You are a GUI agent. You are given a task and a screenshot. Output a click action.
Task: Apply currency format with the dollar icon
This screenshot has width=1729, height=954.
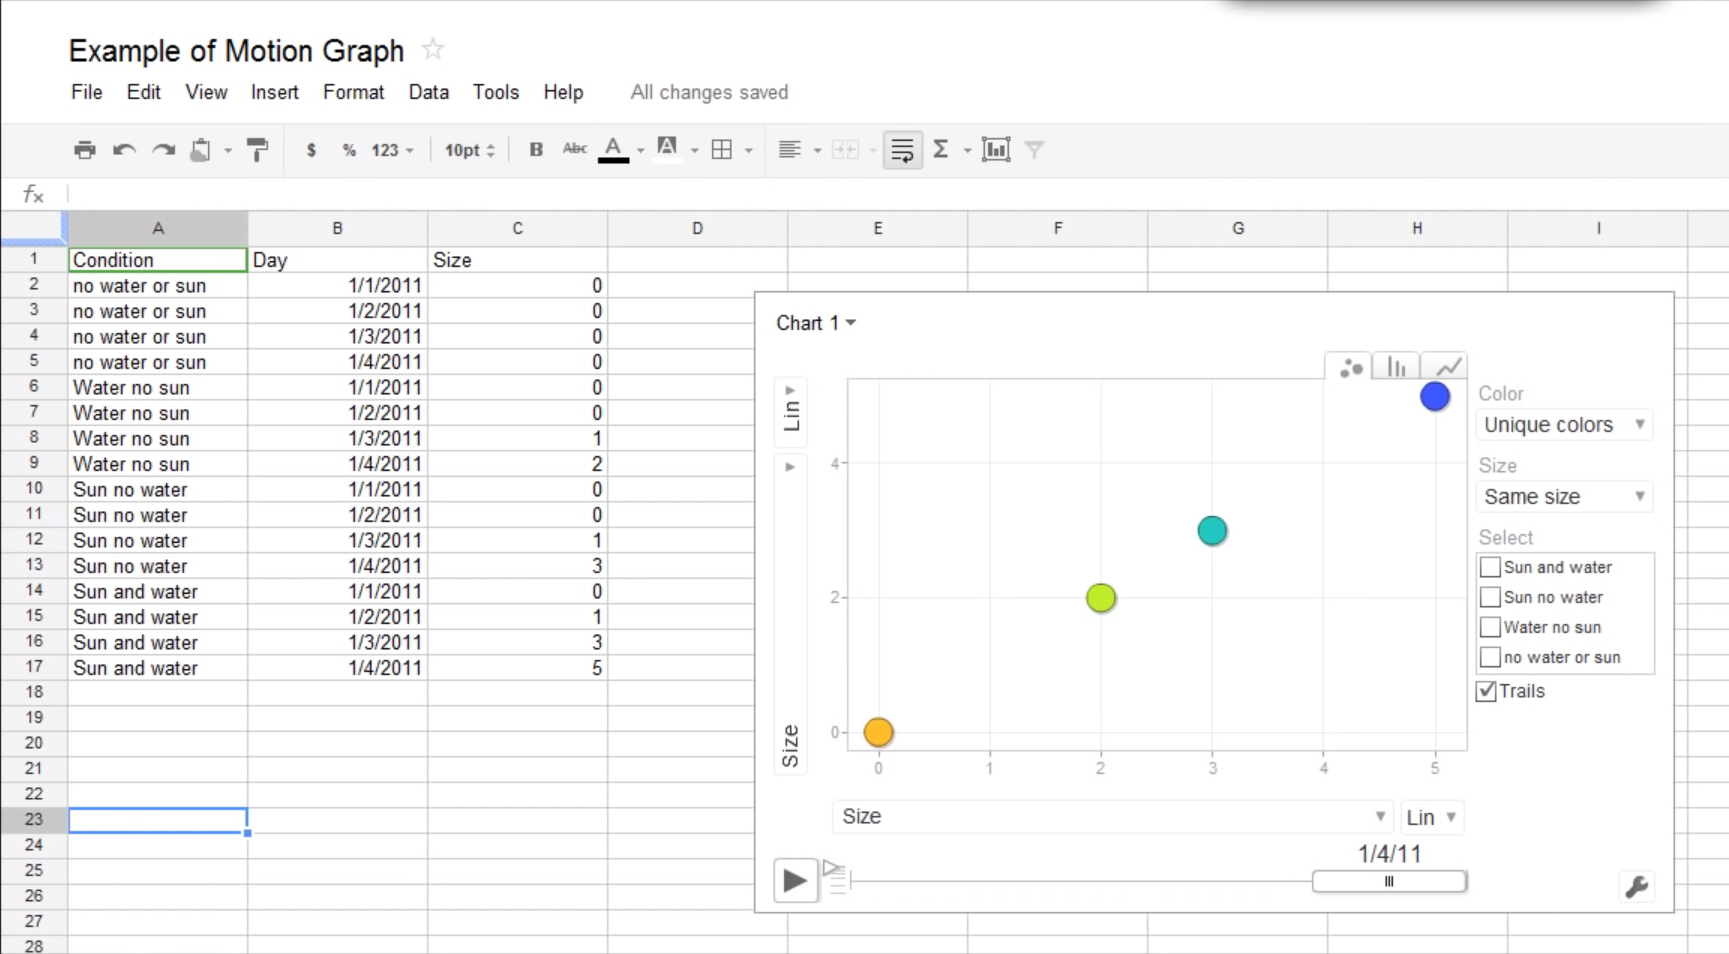pyautogui.click(x=310, y=149)
